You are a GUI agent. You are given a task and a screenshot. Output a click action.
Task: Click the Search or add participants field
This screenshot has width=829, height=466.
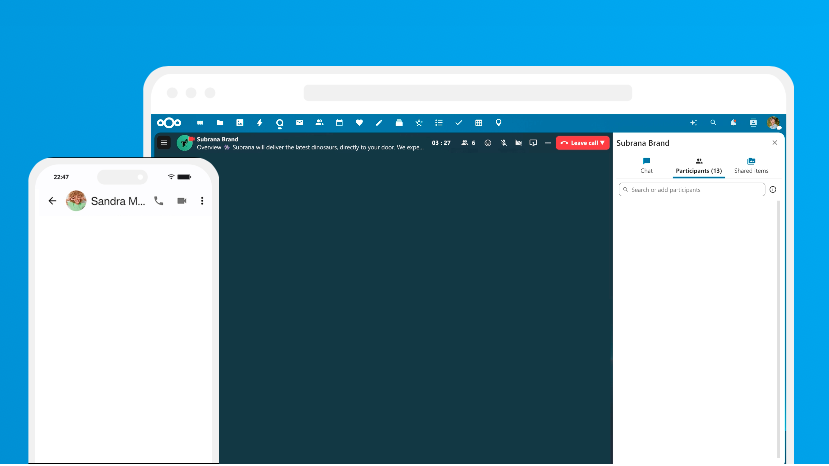692,189
